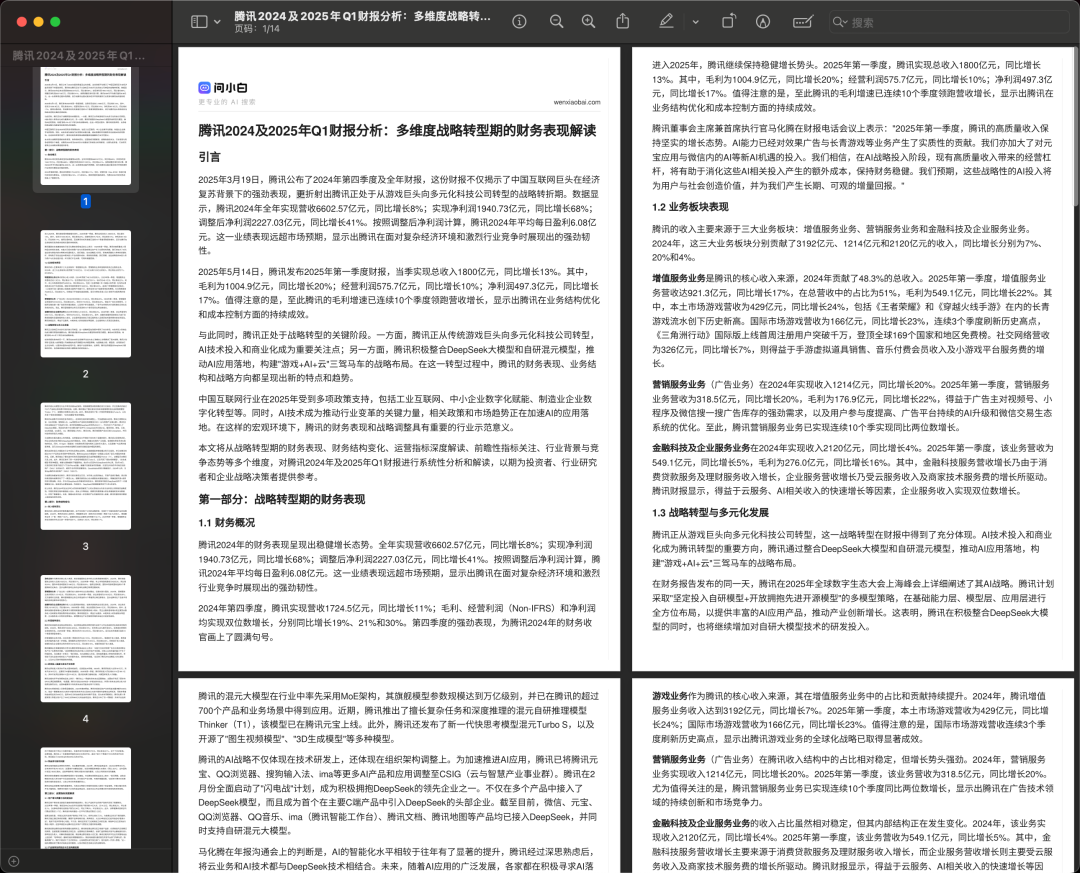
Task: Go to the page 4 thumbnail
Action: [85, 639]
